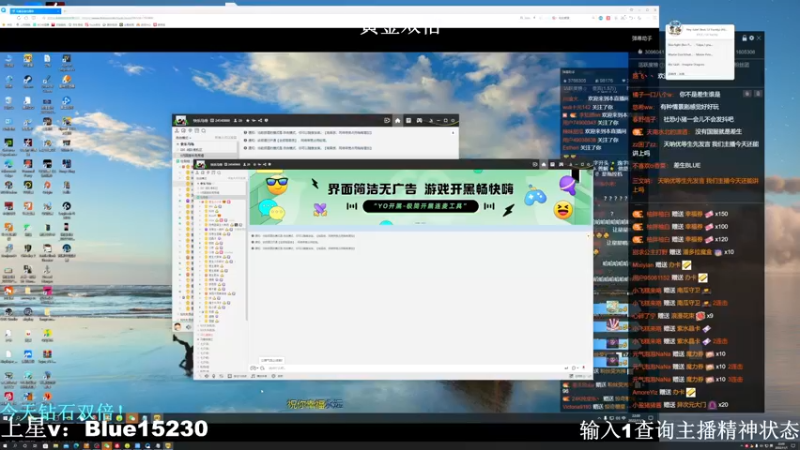The image size is (800, 450).
Task: Click the search icon in the back YY sidebar toolbar
Action: click(x=204, y=131)
